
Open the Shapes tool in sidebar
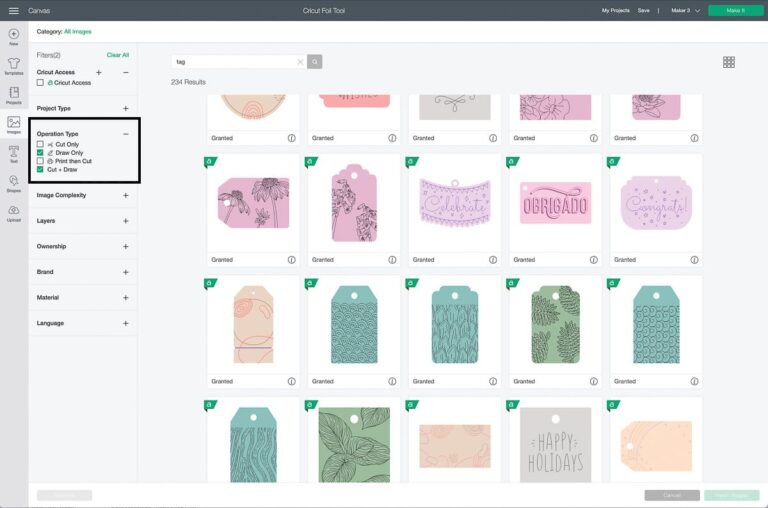[13, 181]
